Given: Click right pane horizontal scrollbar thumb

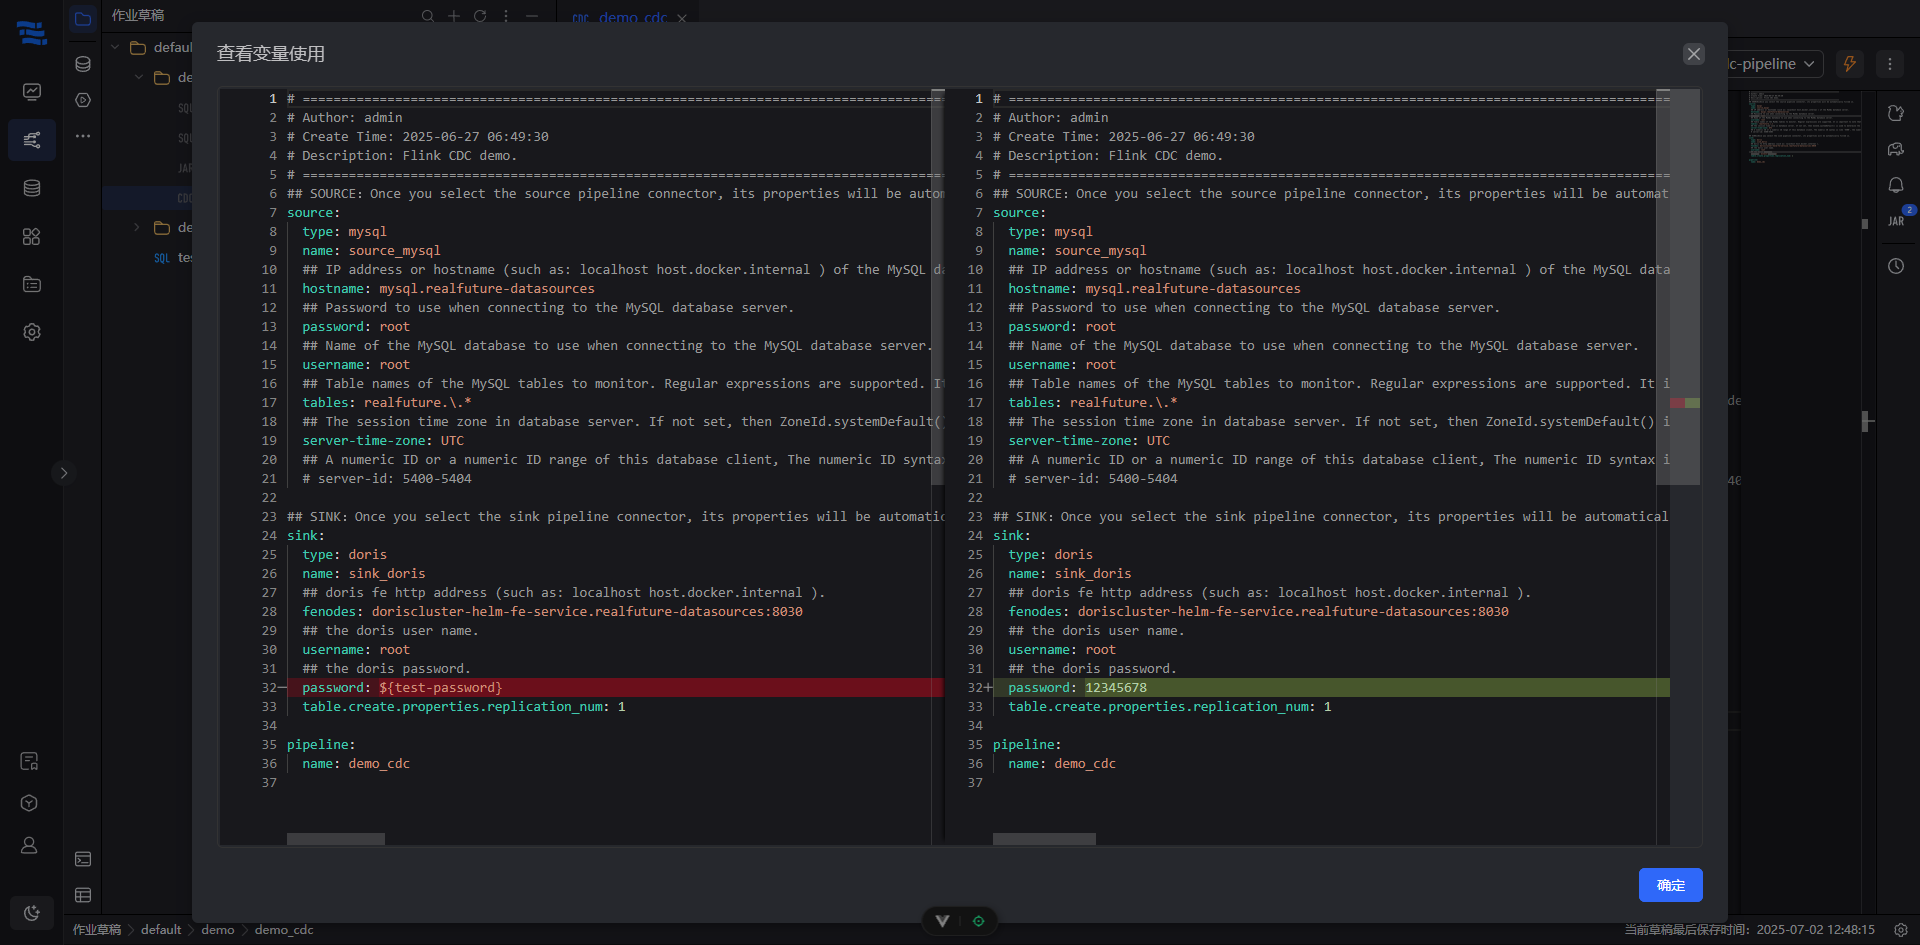Looking at the screenshot, I should coord(1044,840).
